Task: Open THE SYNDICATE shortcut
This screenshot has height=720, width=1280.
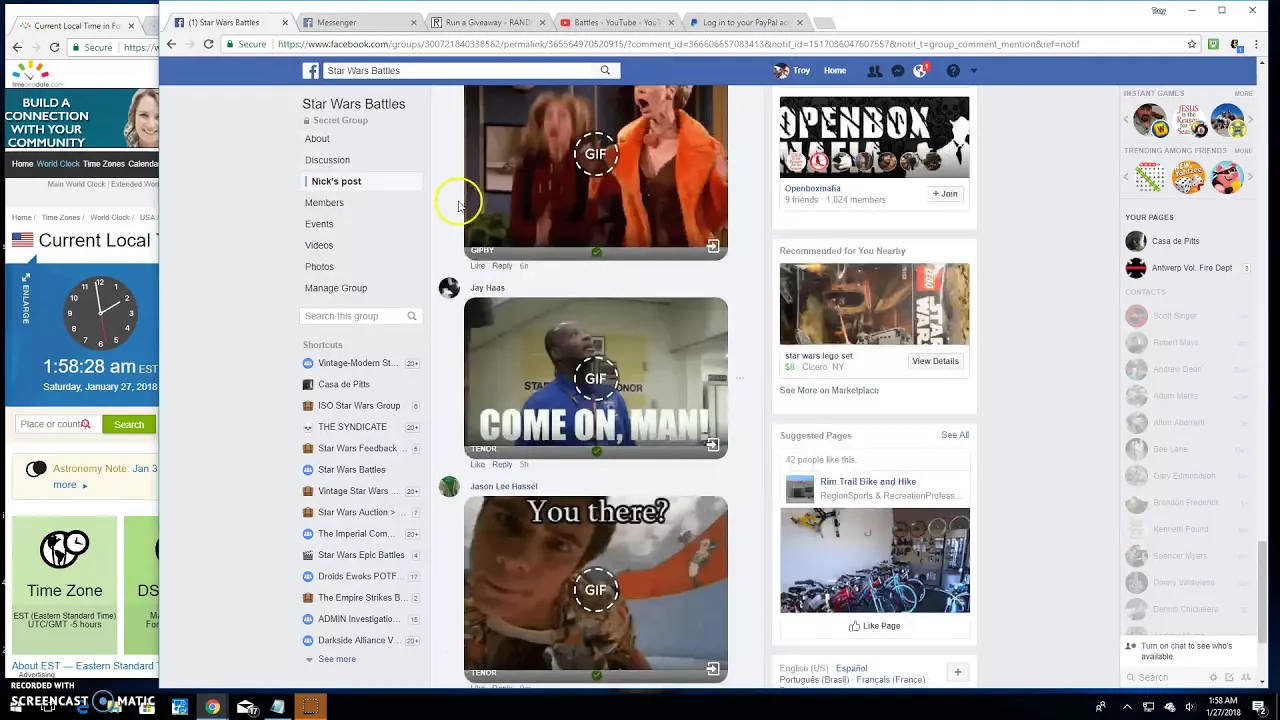Action: [352, 427]
